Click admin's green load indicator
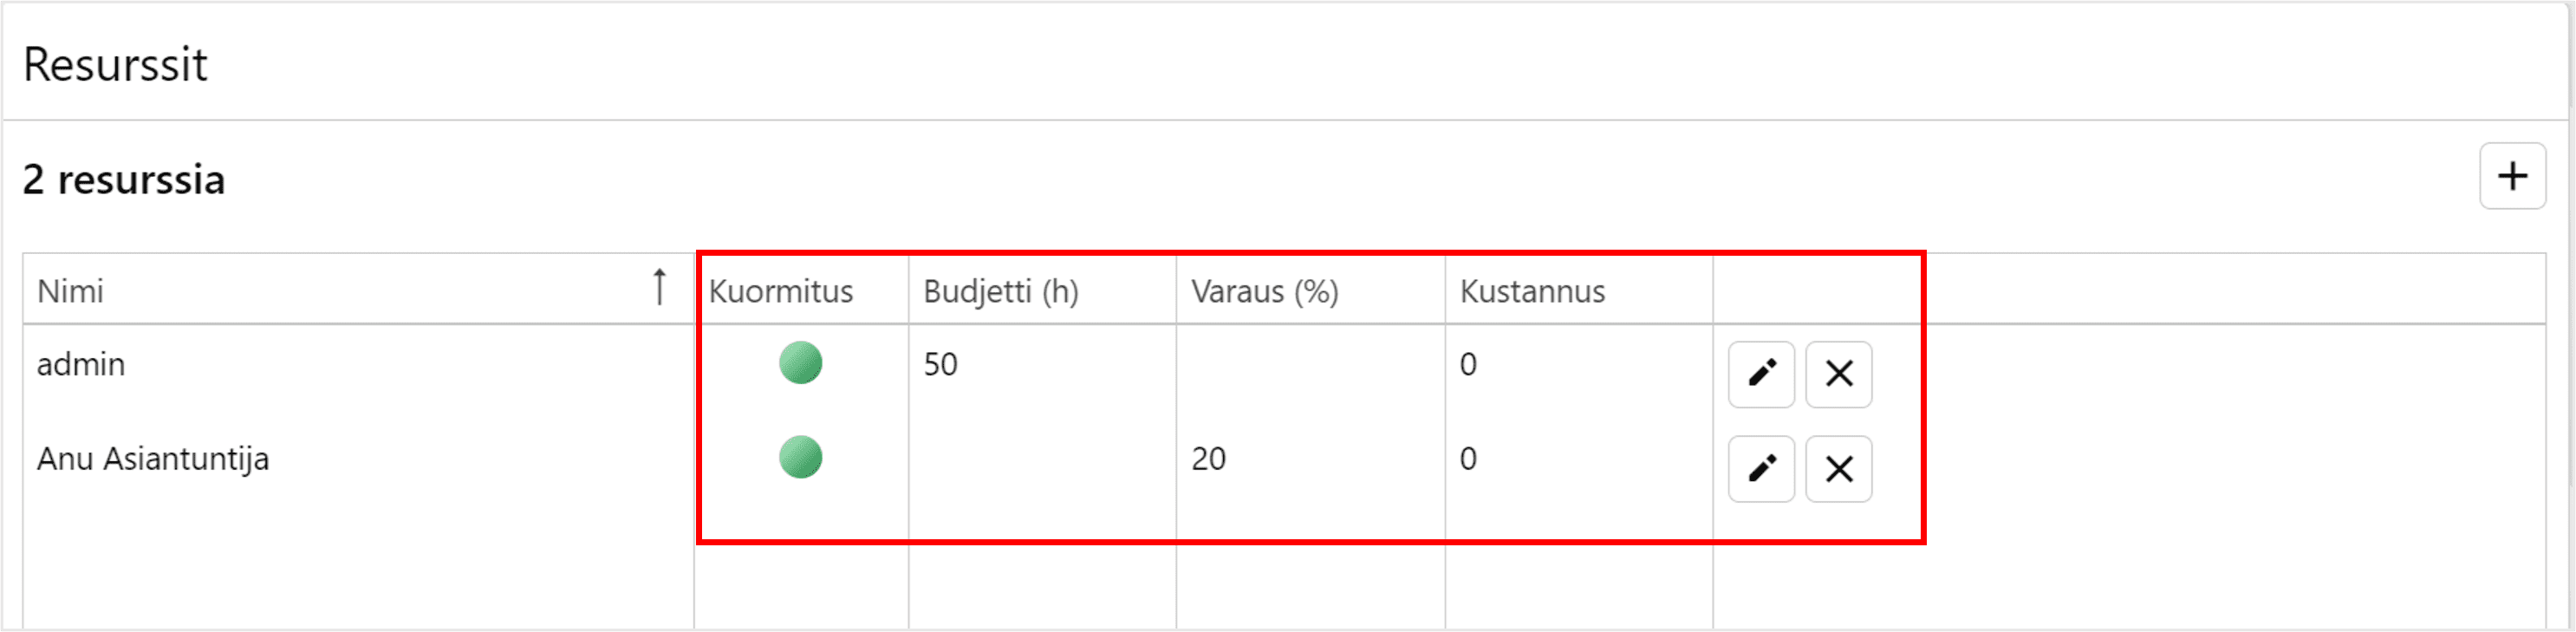 pos(800,363)
